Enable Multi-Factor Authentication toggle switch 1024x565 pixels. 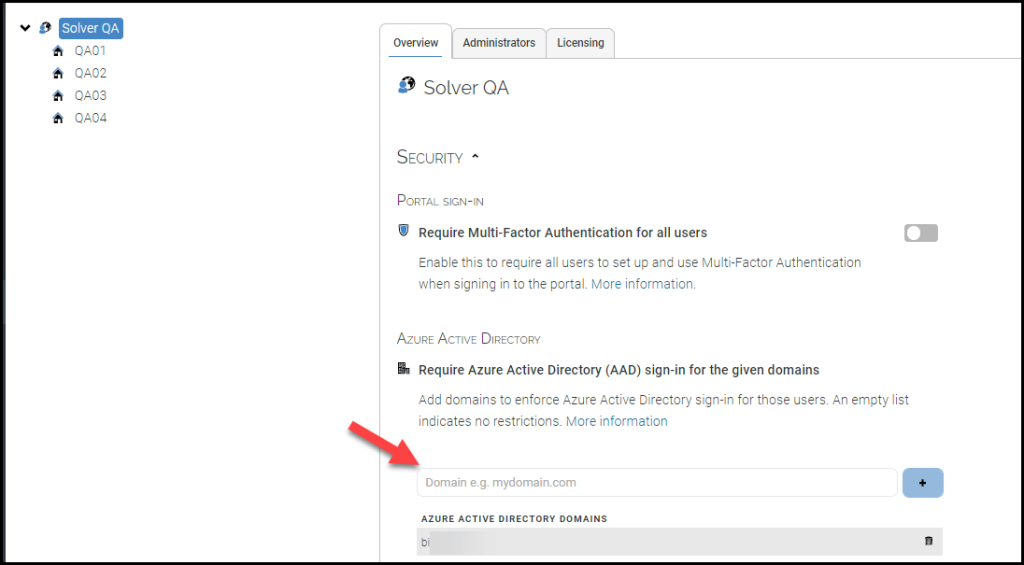(920, 233)
